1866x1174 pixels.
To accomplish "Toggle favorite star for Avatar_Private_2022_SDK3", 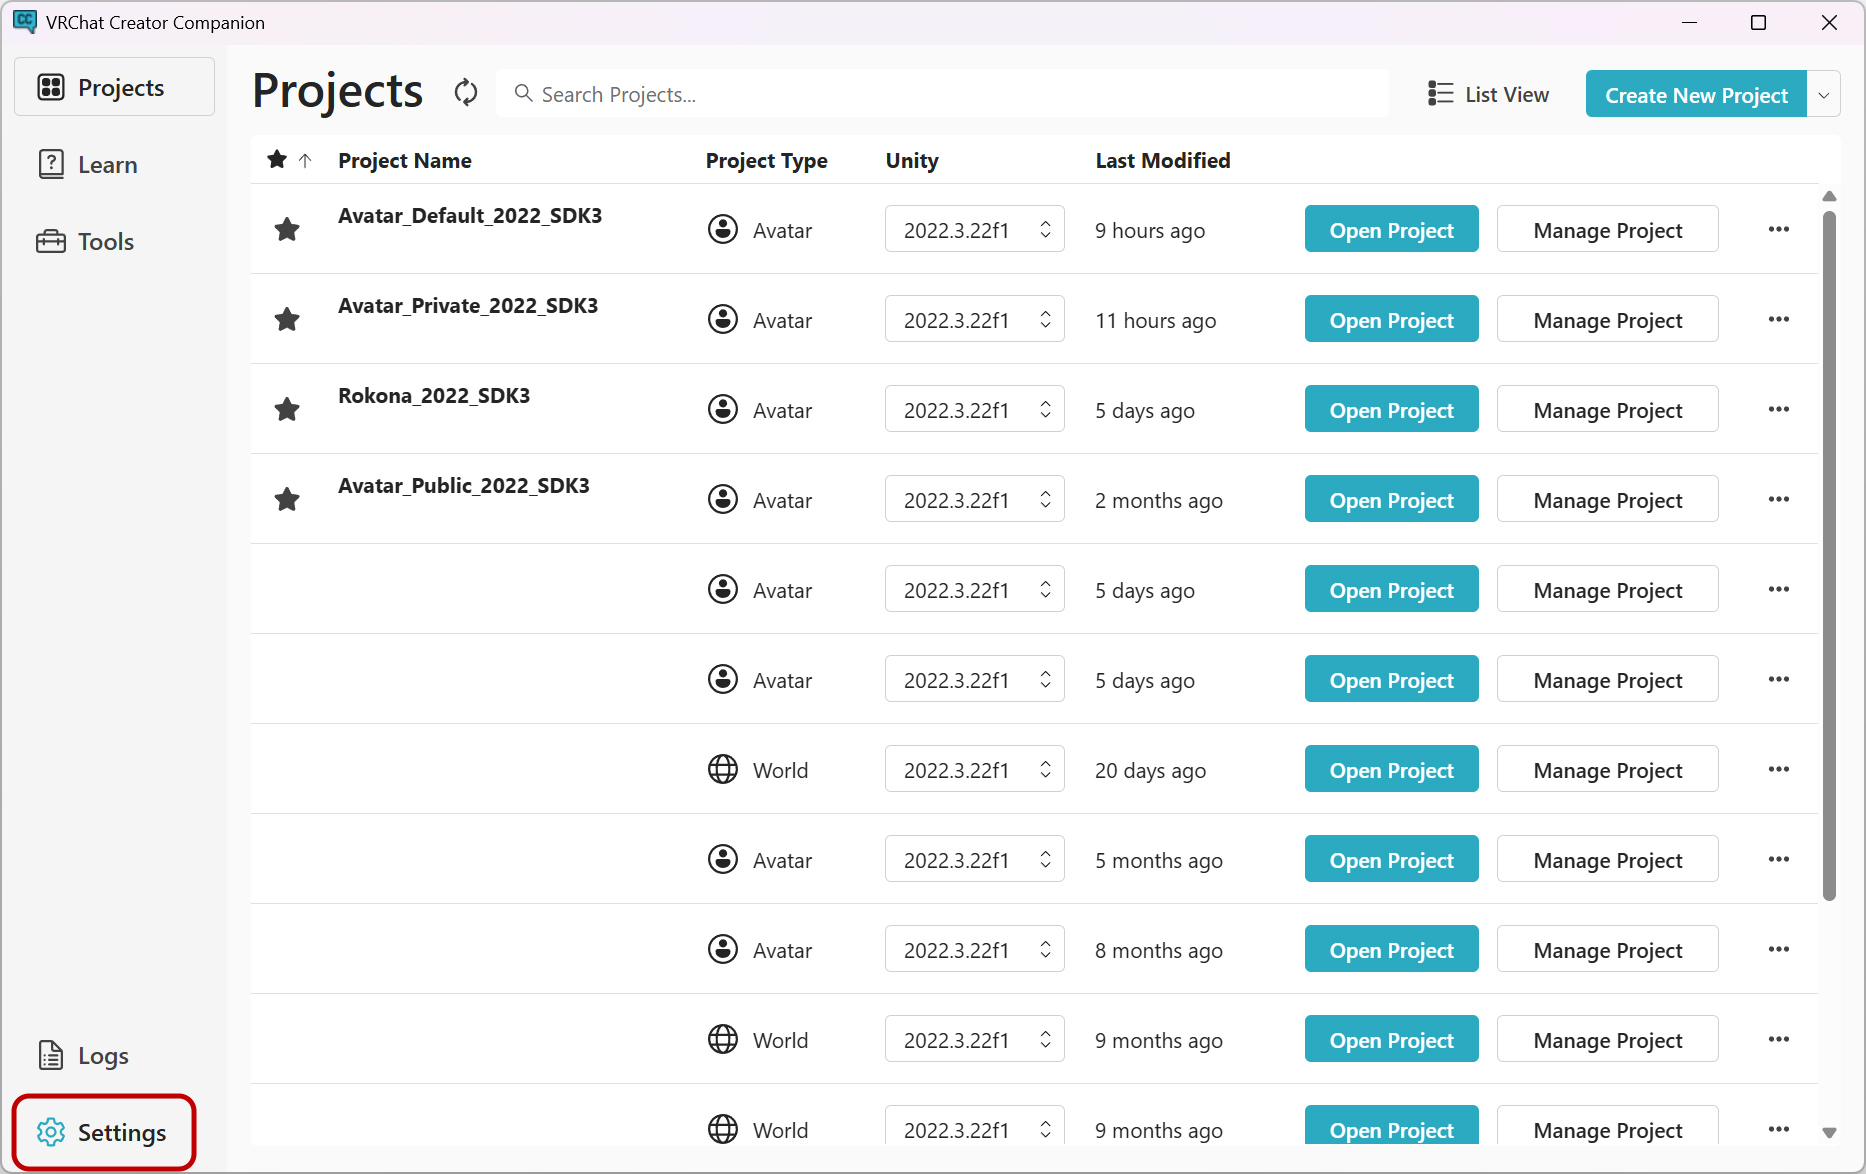I will tap(287, 320).
